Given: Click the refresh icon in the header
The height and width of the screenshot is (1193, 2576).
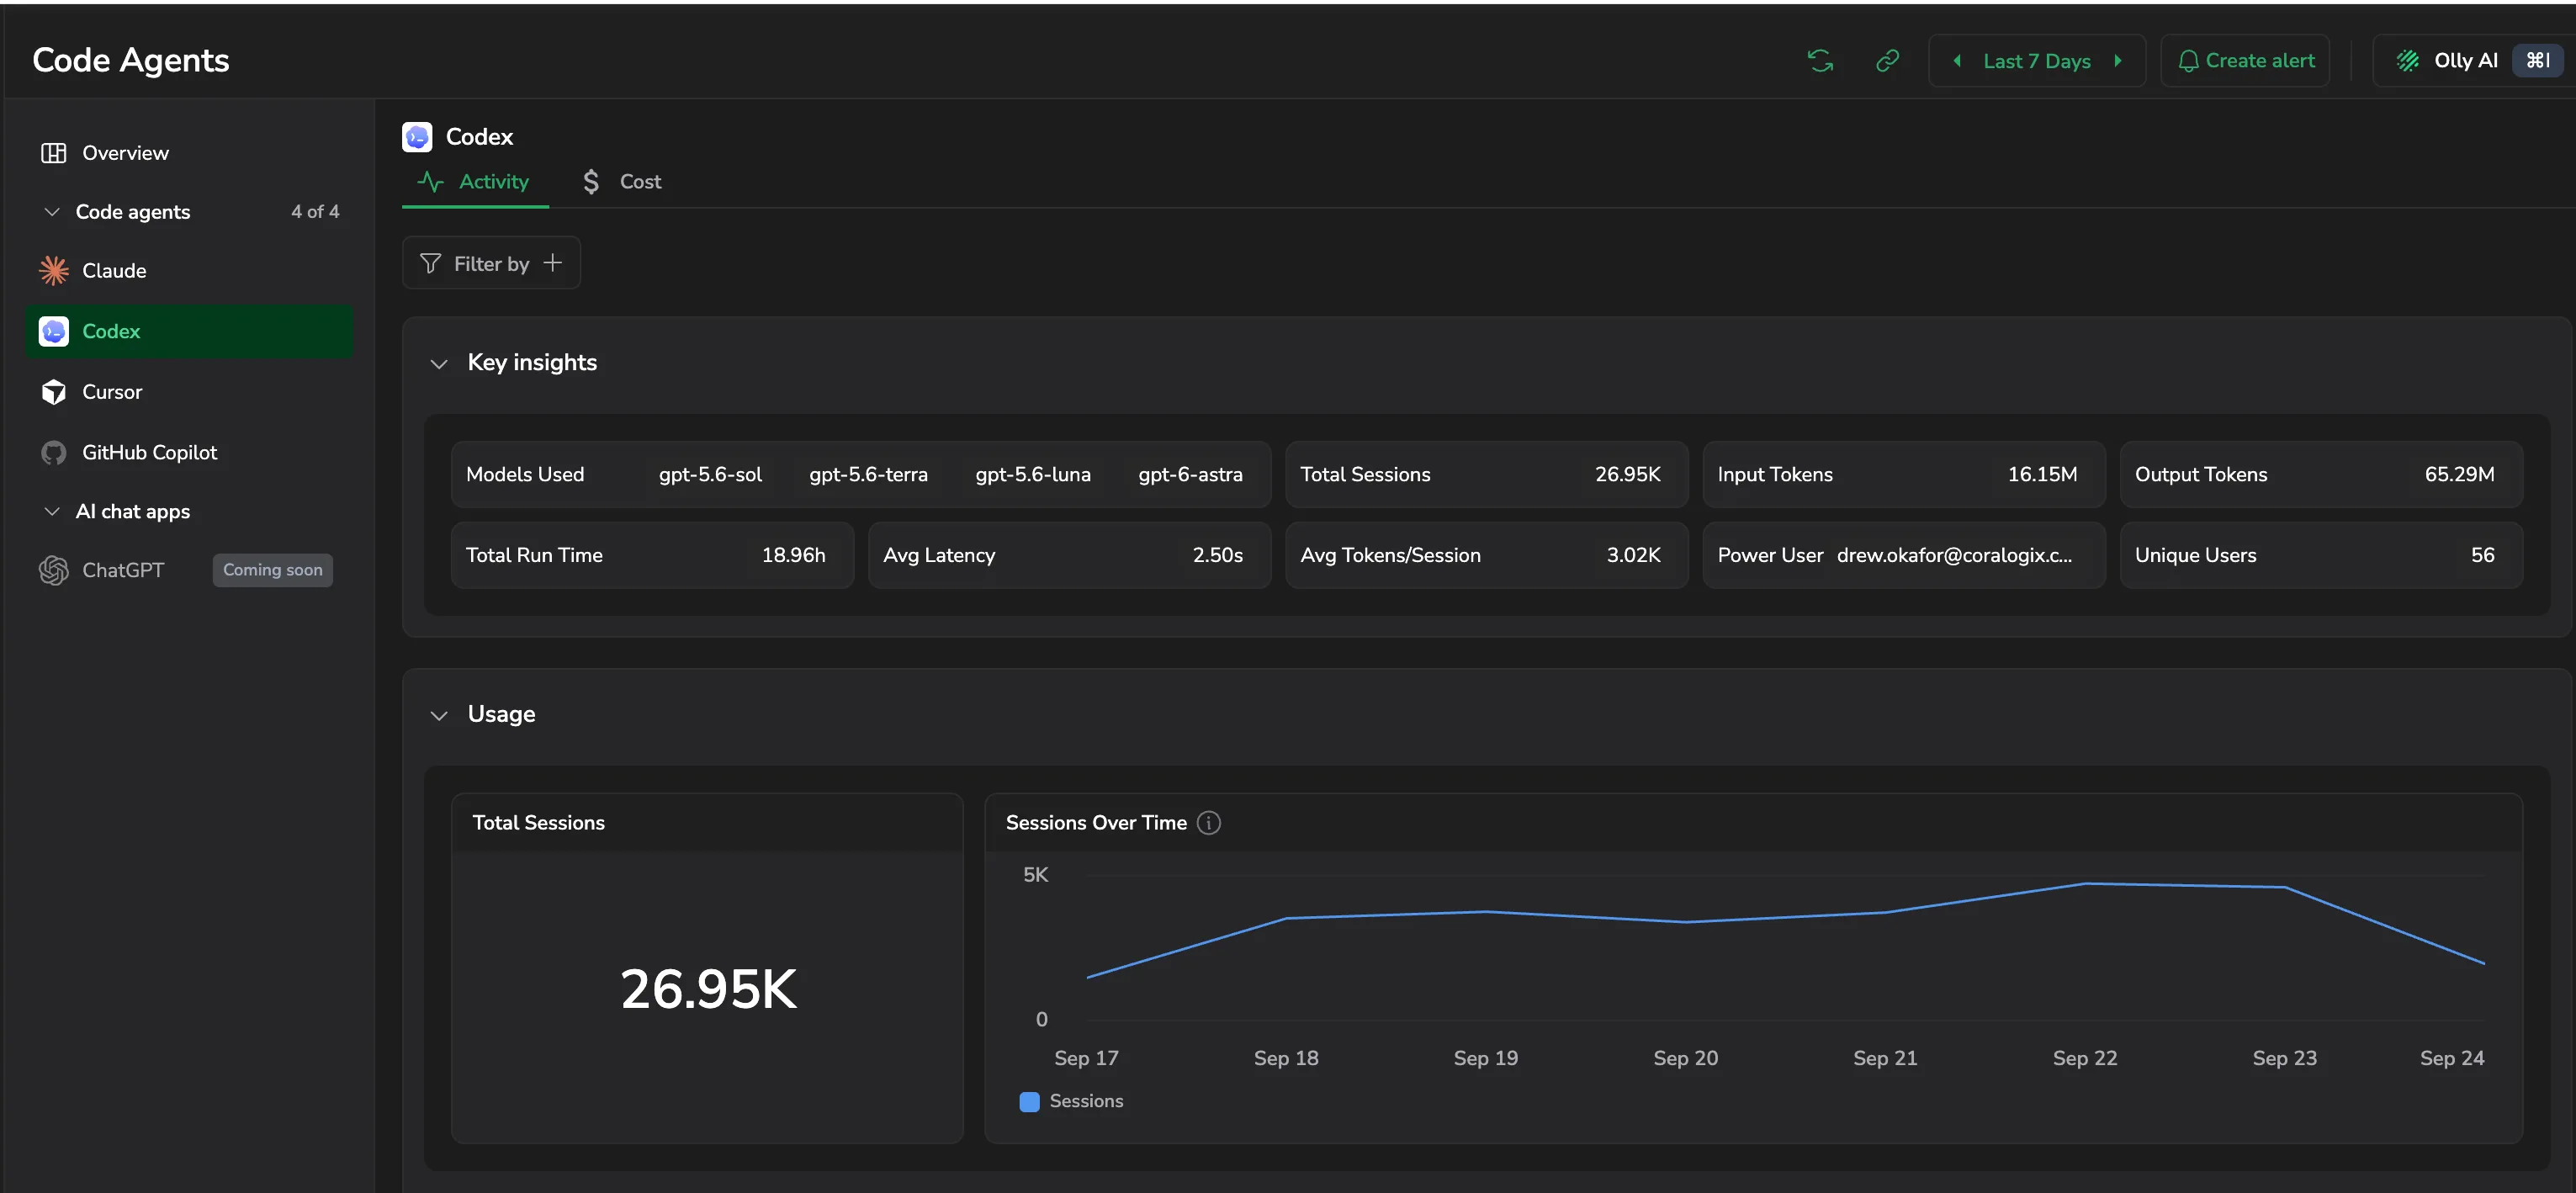Looking at the screenshot, I should (1820, 61).
